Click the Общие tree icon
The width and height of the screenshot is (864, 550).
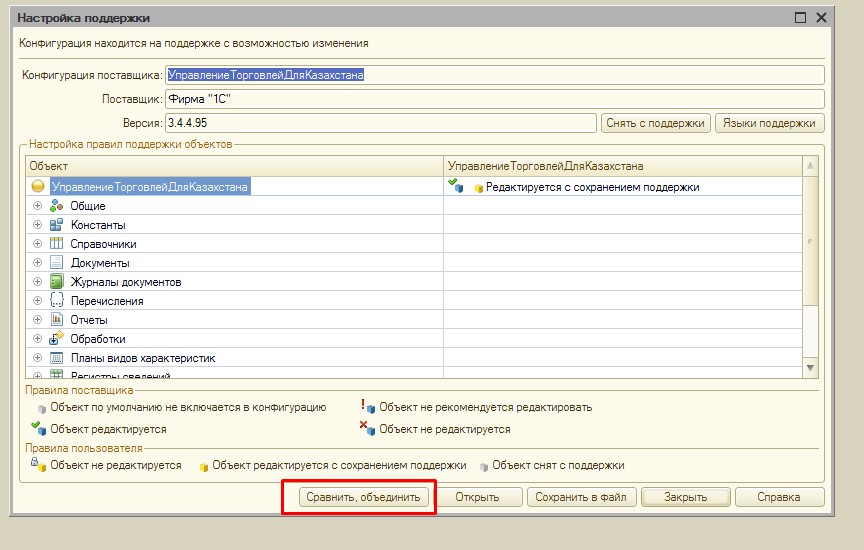pyautogui.click(x=56, y=206)
